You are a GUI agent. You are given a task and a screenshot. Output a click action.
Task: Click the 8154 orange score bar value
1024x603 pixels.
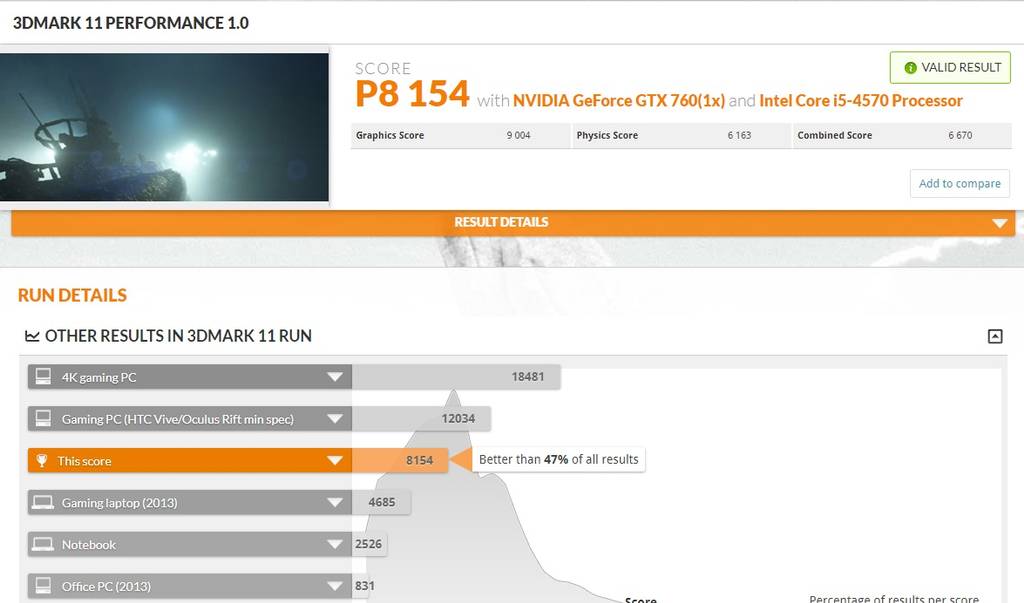coord(419,461)
